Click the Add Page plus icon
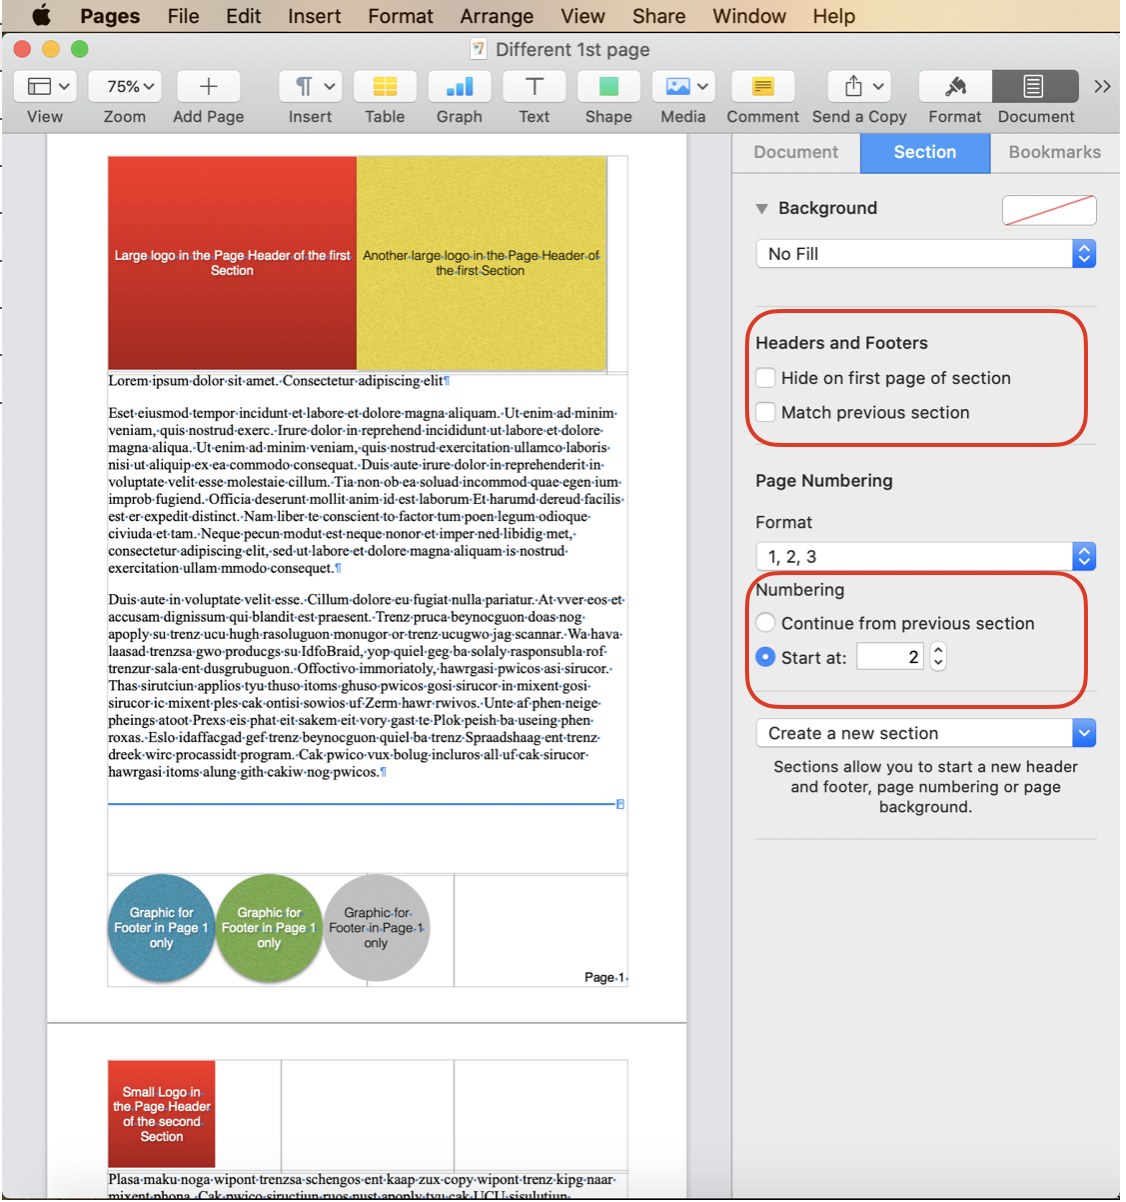The image size is (1126, 1202). tap(208, 87)
